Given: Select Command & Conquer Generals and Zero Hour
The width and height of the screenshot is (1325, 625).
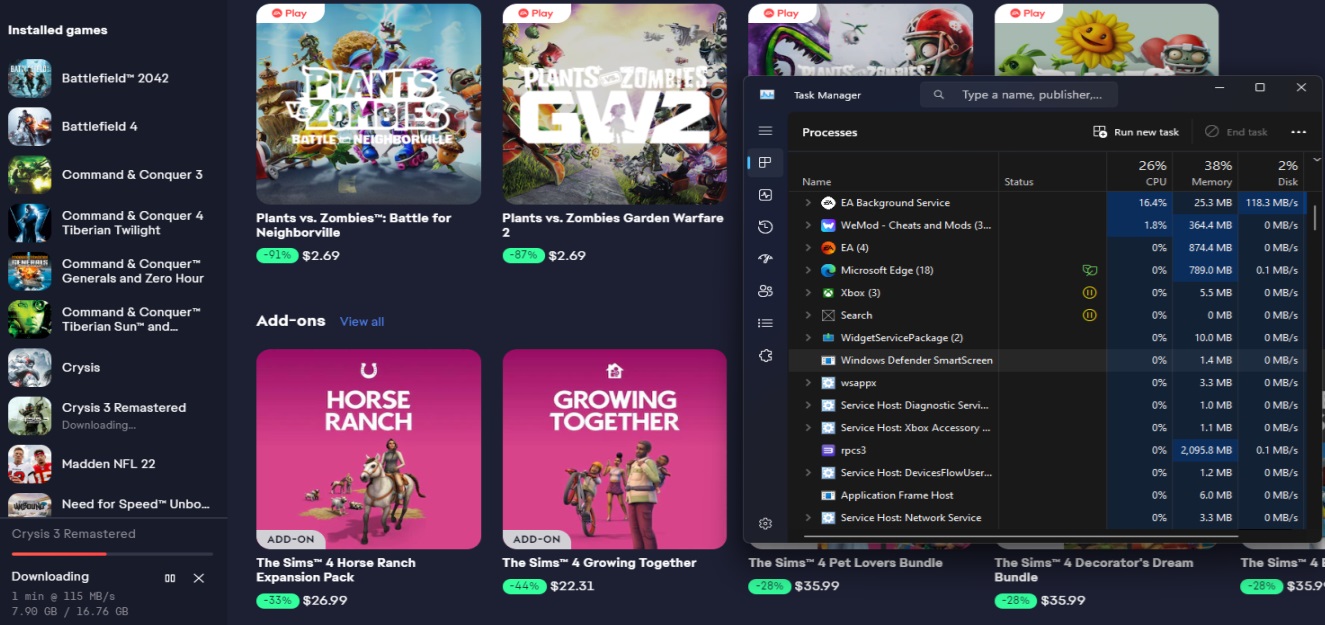Looking at the screenshot, I should click(x=112, y=272).
